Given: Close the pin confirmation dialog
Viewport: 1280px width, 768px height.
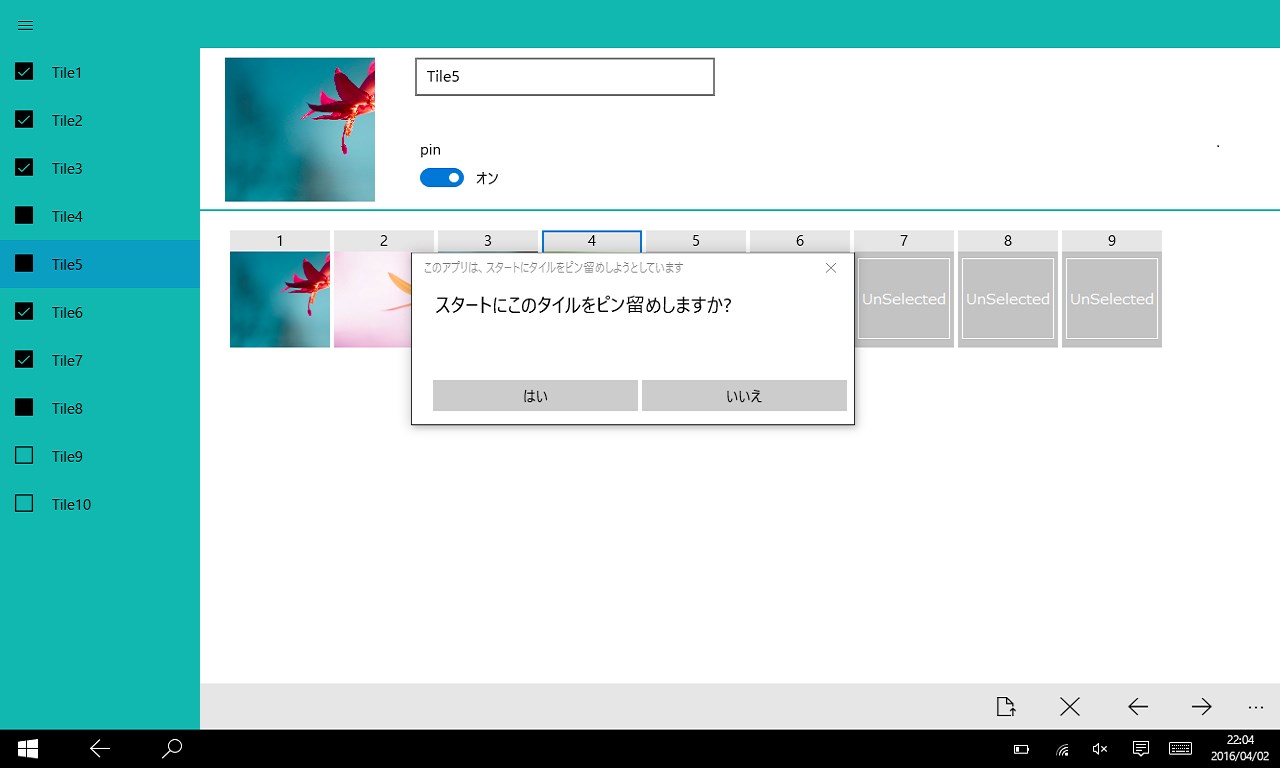Looking at the screenshot, I should 831,268.
